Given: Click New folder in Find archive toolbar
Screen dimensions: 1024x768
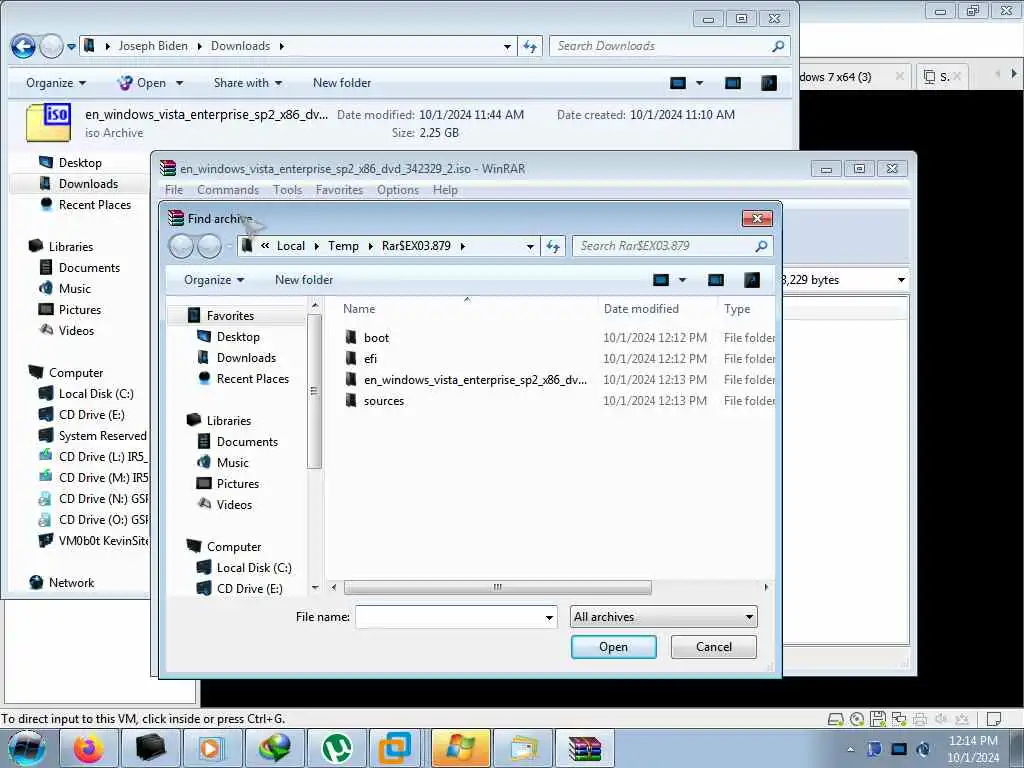Looking at the screenshot, I should pos(304,280).
